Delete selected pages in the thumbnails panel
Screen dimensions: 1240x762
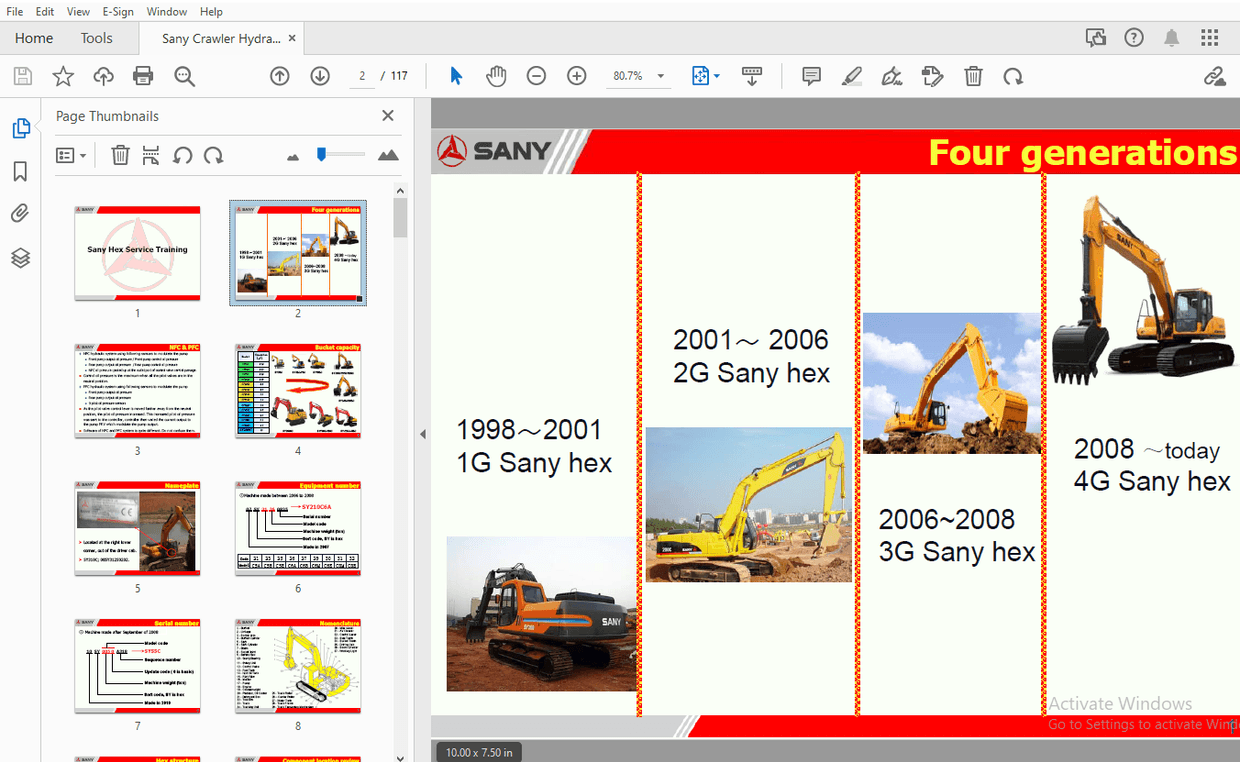point(120,155)
